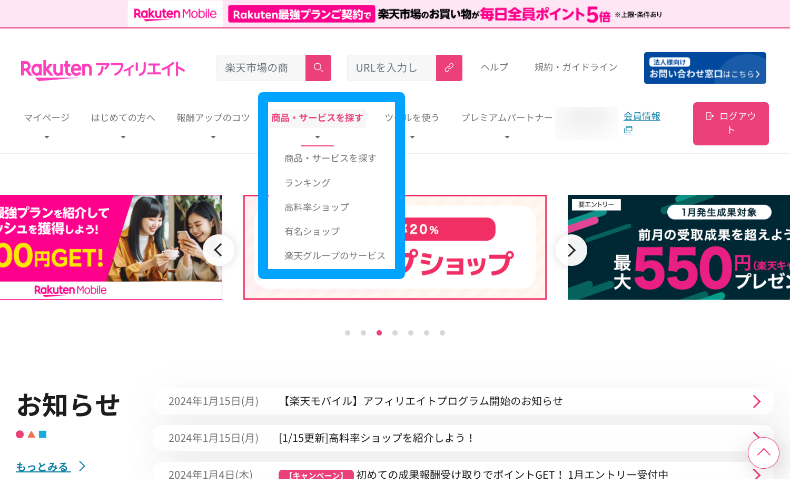Click the magnifier search button
790x479 pixels.
pyautogui.click(x=318, y=67)
